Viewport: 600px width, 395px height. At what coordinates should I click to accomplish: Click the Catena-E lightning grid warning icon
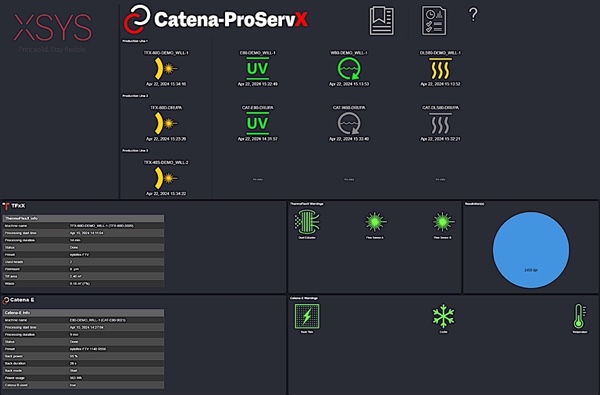point(307,316)
